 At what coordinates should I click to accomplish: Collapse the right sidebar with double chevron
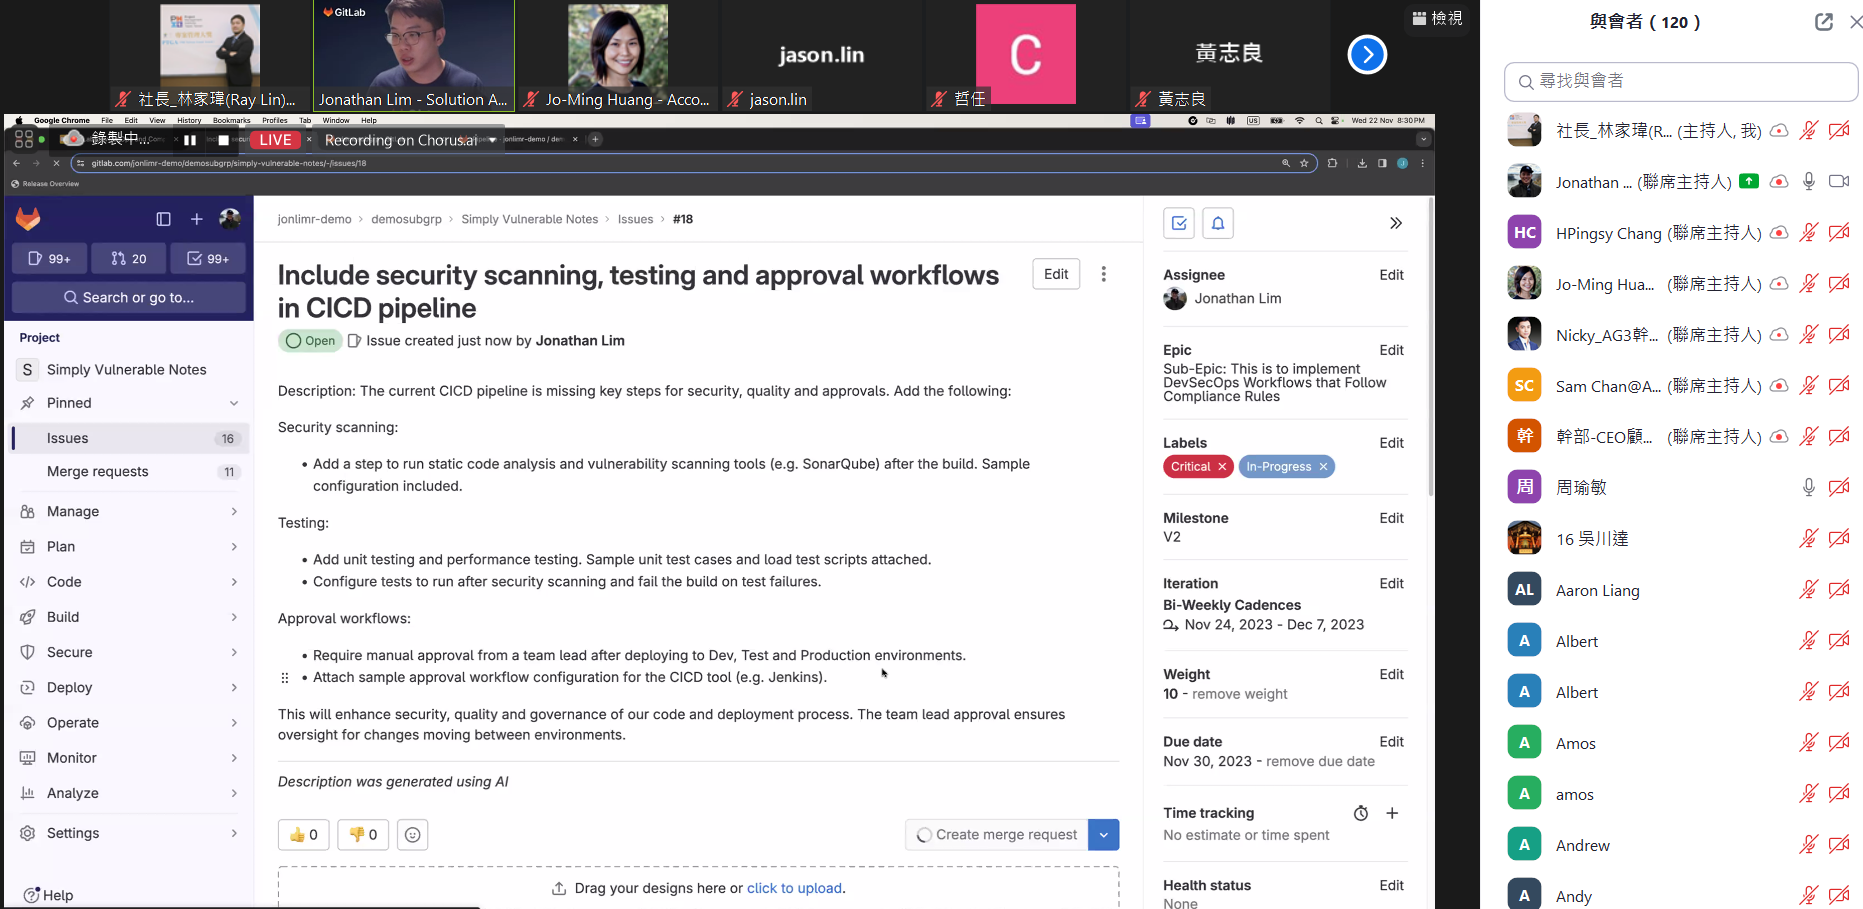pyautogui.click(x=1395, y=223)
